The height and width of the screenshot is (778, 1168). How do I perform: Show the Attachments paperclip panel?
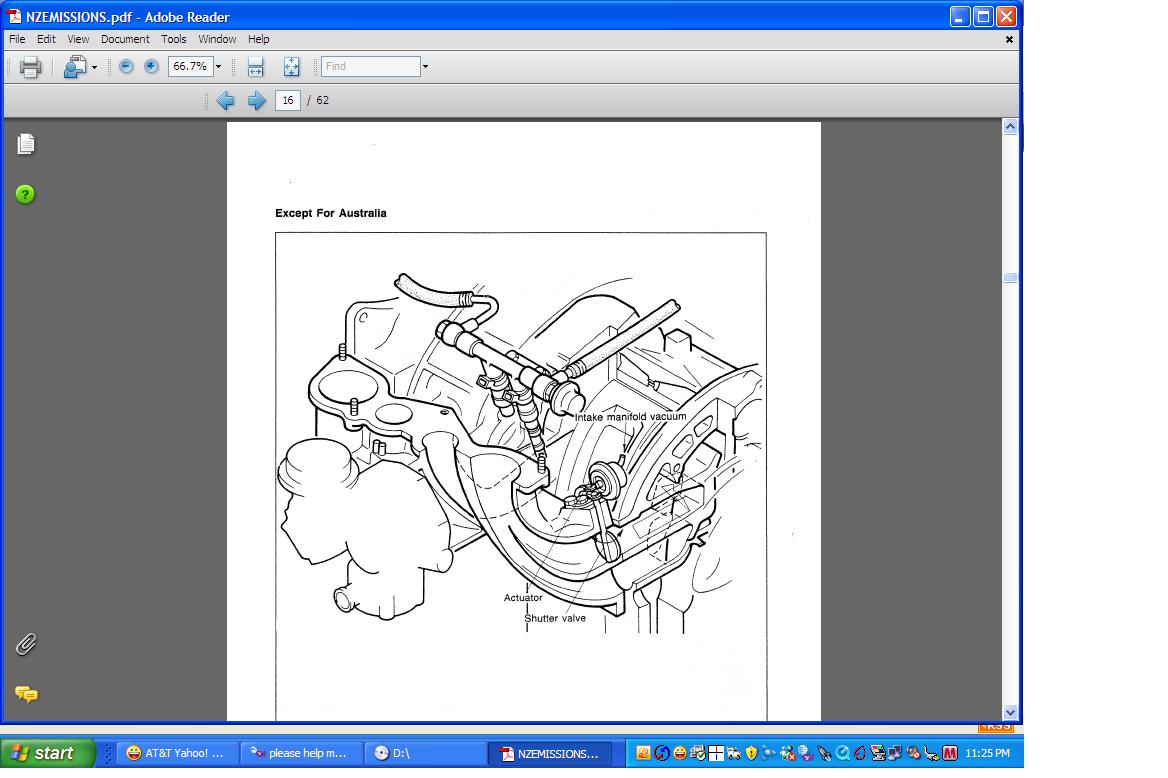tap(26, 644)
